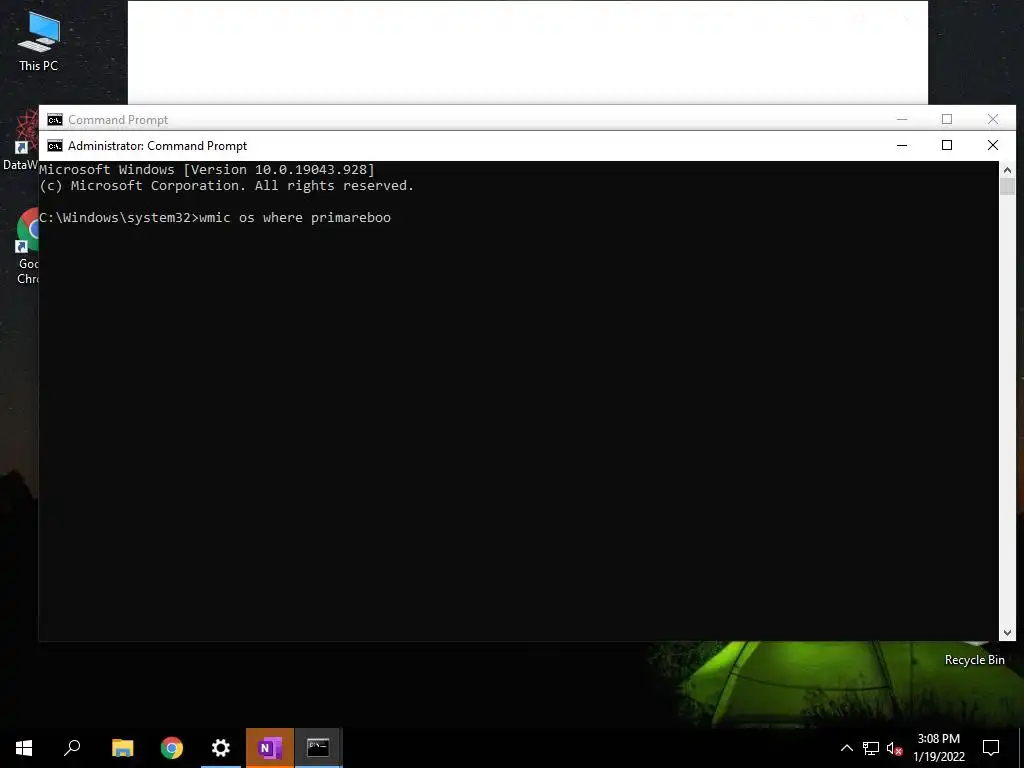Click the background Command Prompt title text
Screen dimensions: 1024x768
tap(118, 120)
